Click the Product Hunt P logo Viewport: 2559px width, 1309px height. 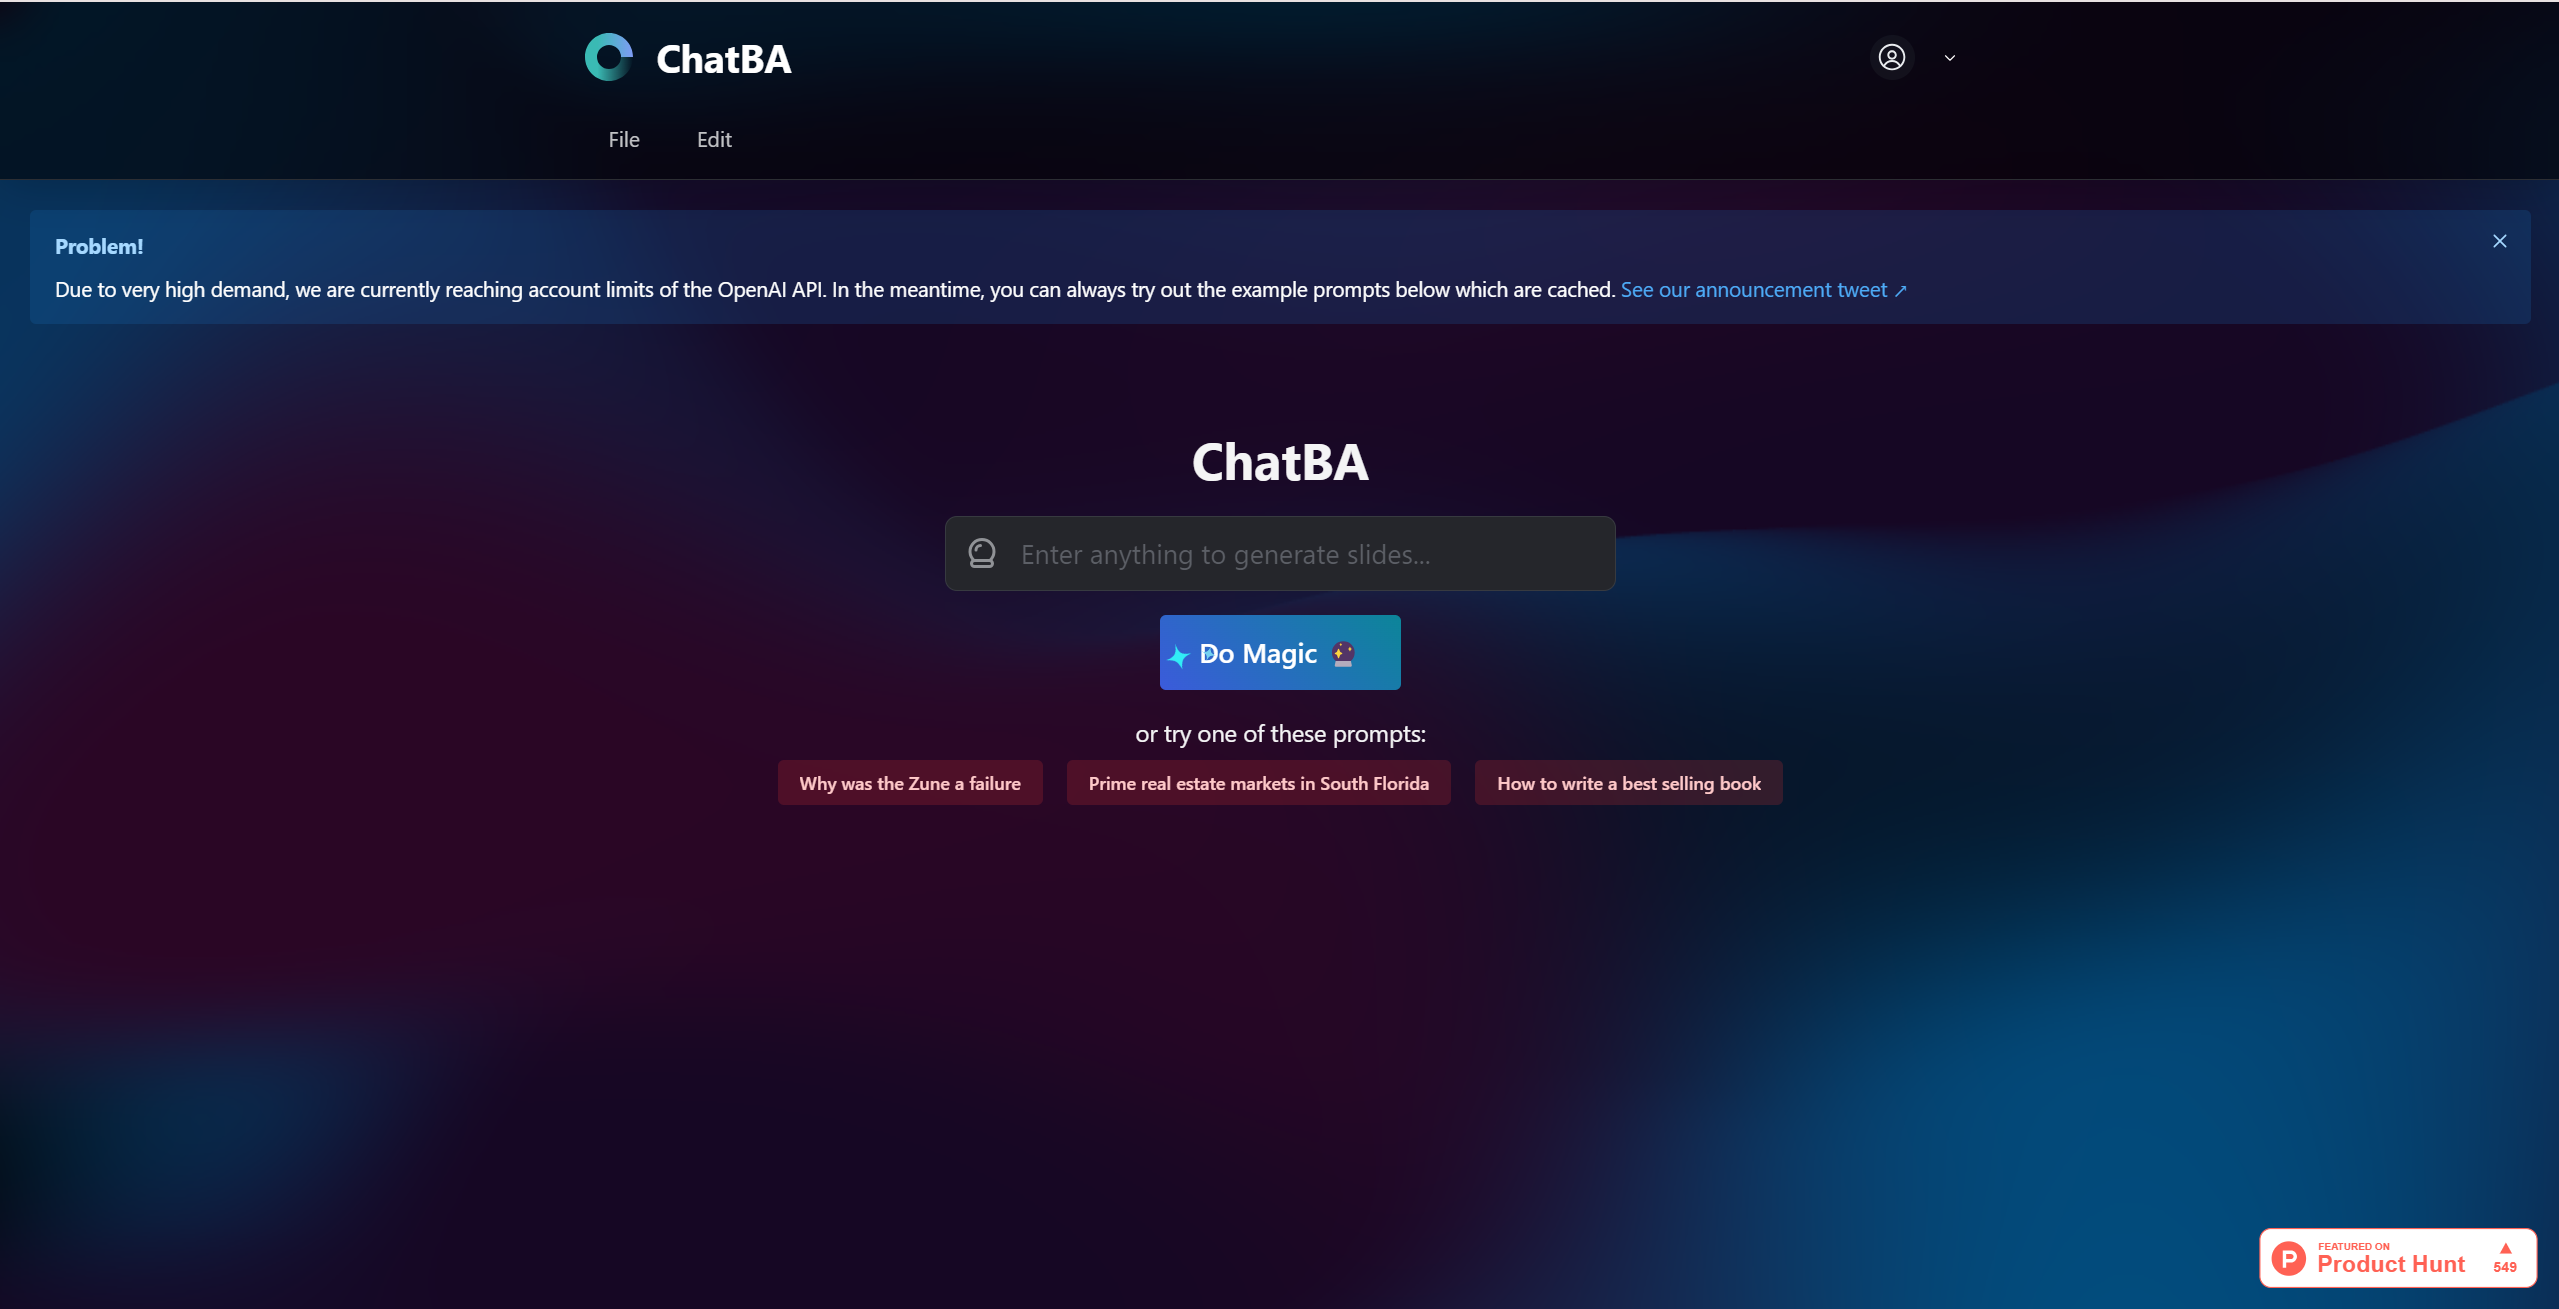tap(2288, 1258)
